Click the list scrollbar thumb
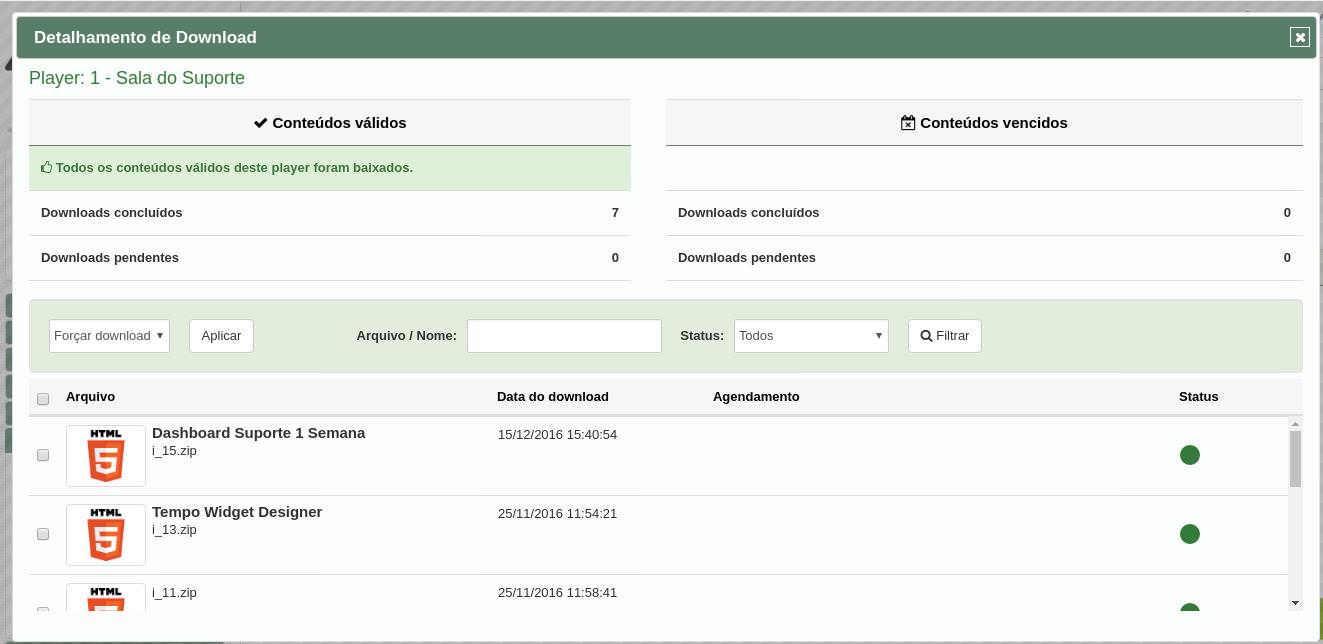The image size is (1323, 644). point(1295,458)
